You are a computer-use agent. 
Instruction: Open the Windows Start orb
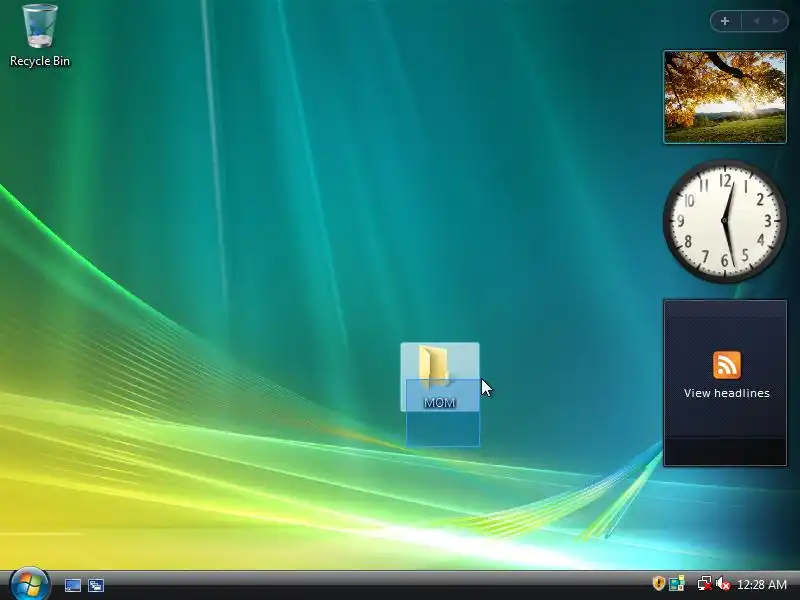click(30, 584)
